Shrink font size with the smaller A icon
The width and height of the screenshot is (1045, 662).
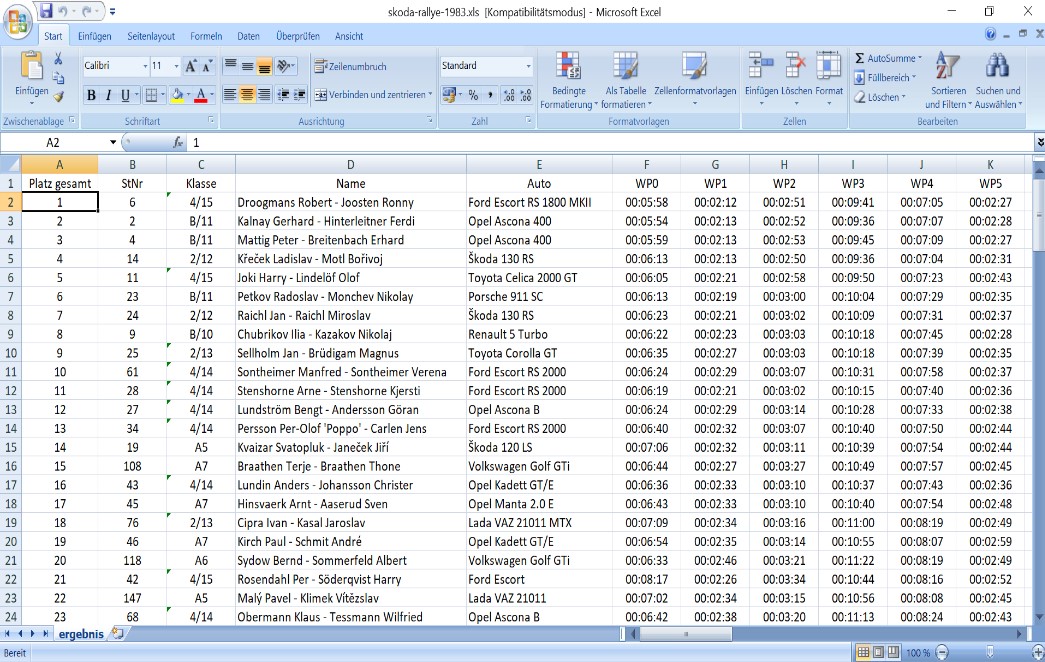[207, 65]
